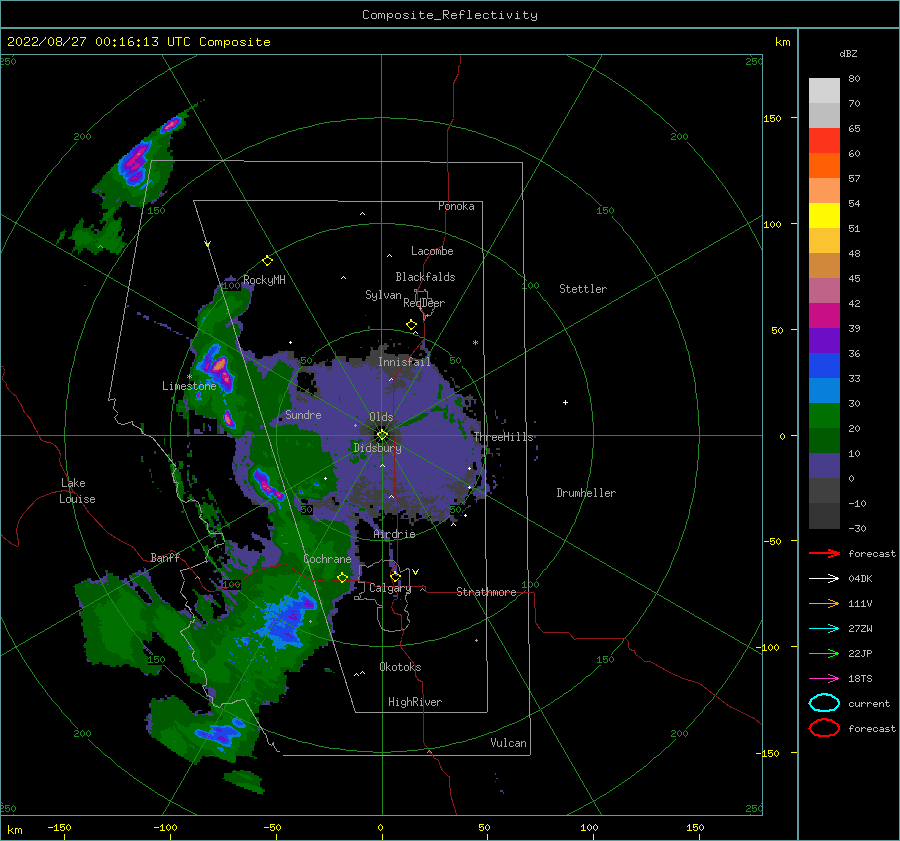Click the red forecast oval legend icon
Image resolution: width=900 pixels, height=841 pixels.
click(x=824, y=728)
